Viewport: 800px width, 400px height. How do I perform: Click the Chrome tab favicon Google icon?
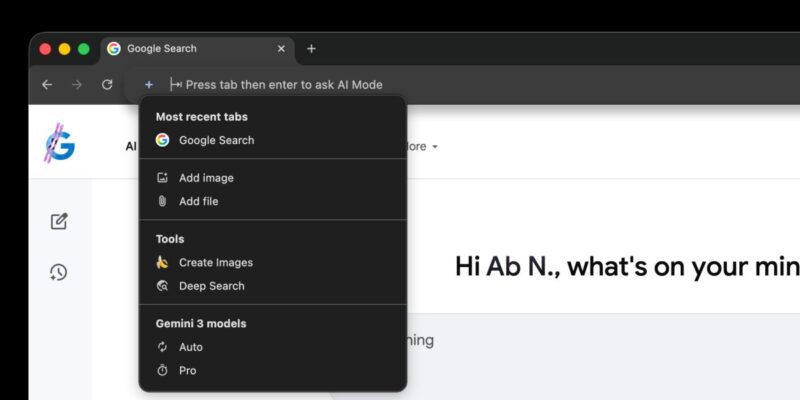(114, 48)
